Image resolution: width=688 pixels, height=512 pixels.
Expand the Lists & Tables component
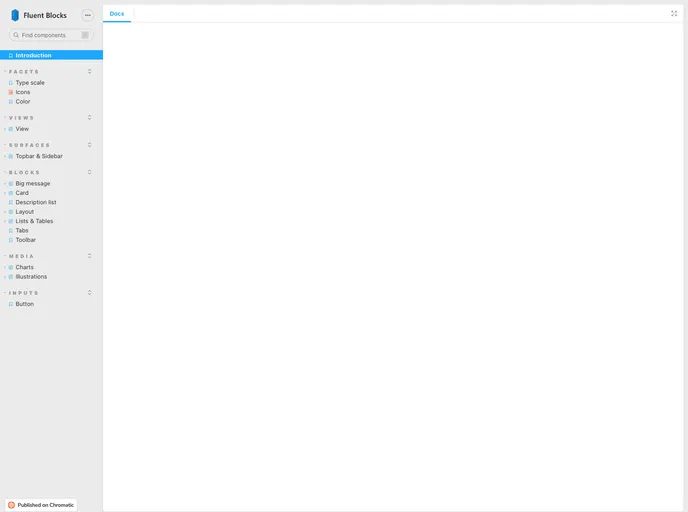pos(34,222)
